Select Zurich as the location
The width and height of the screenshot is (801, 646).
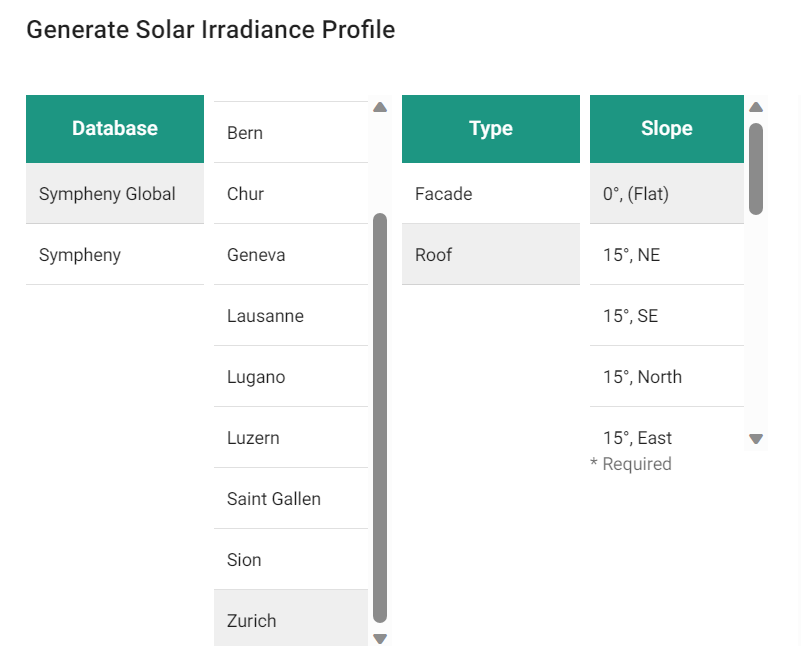[290, 621]
